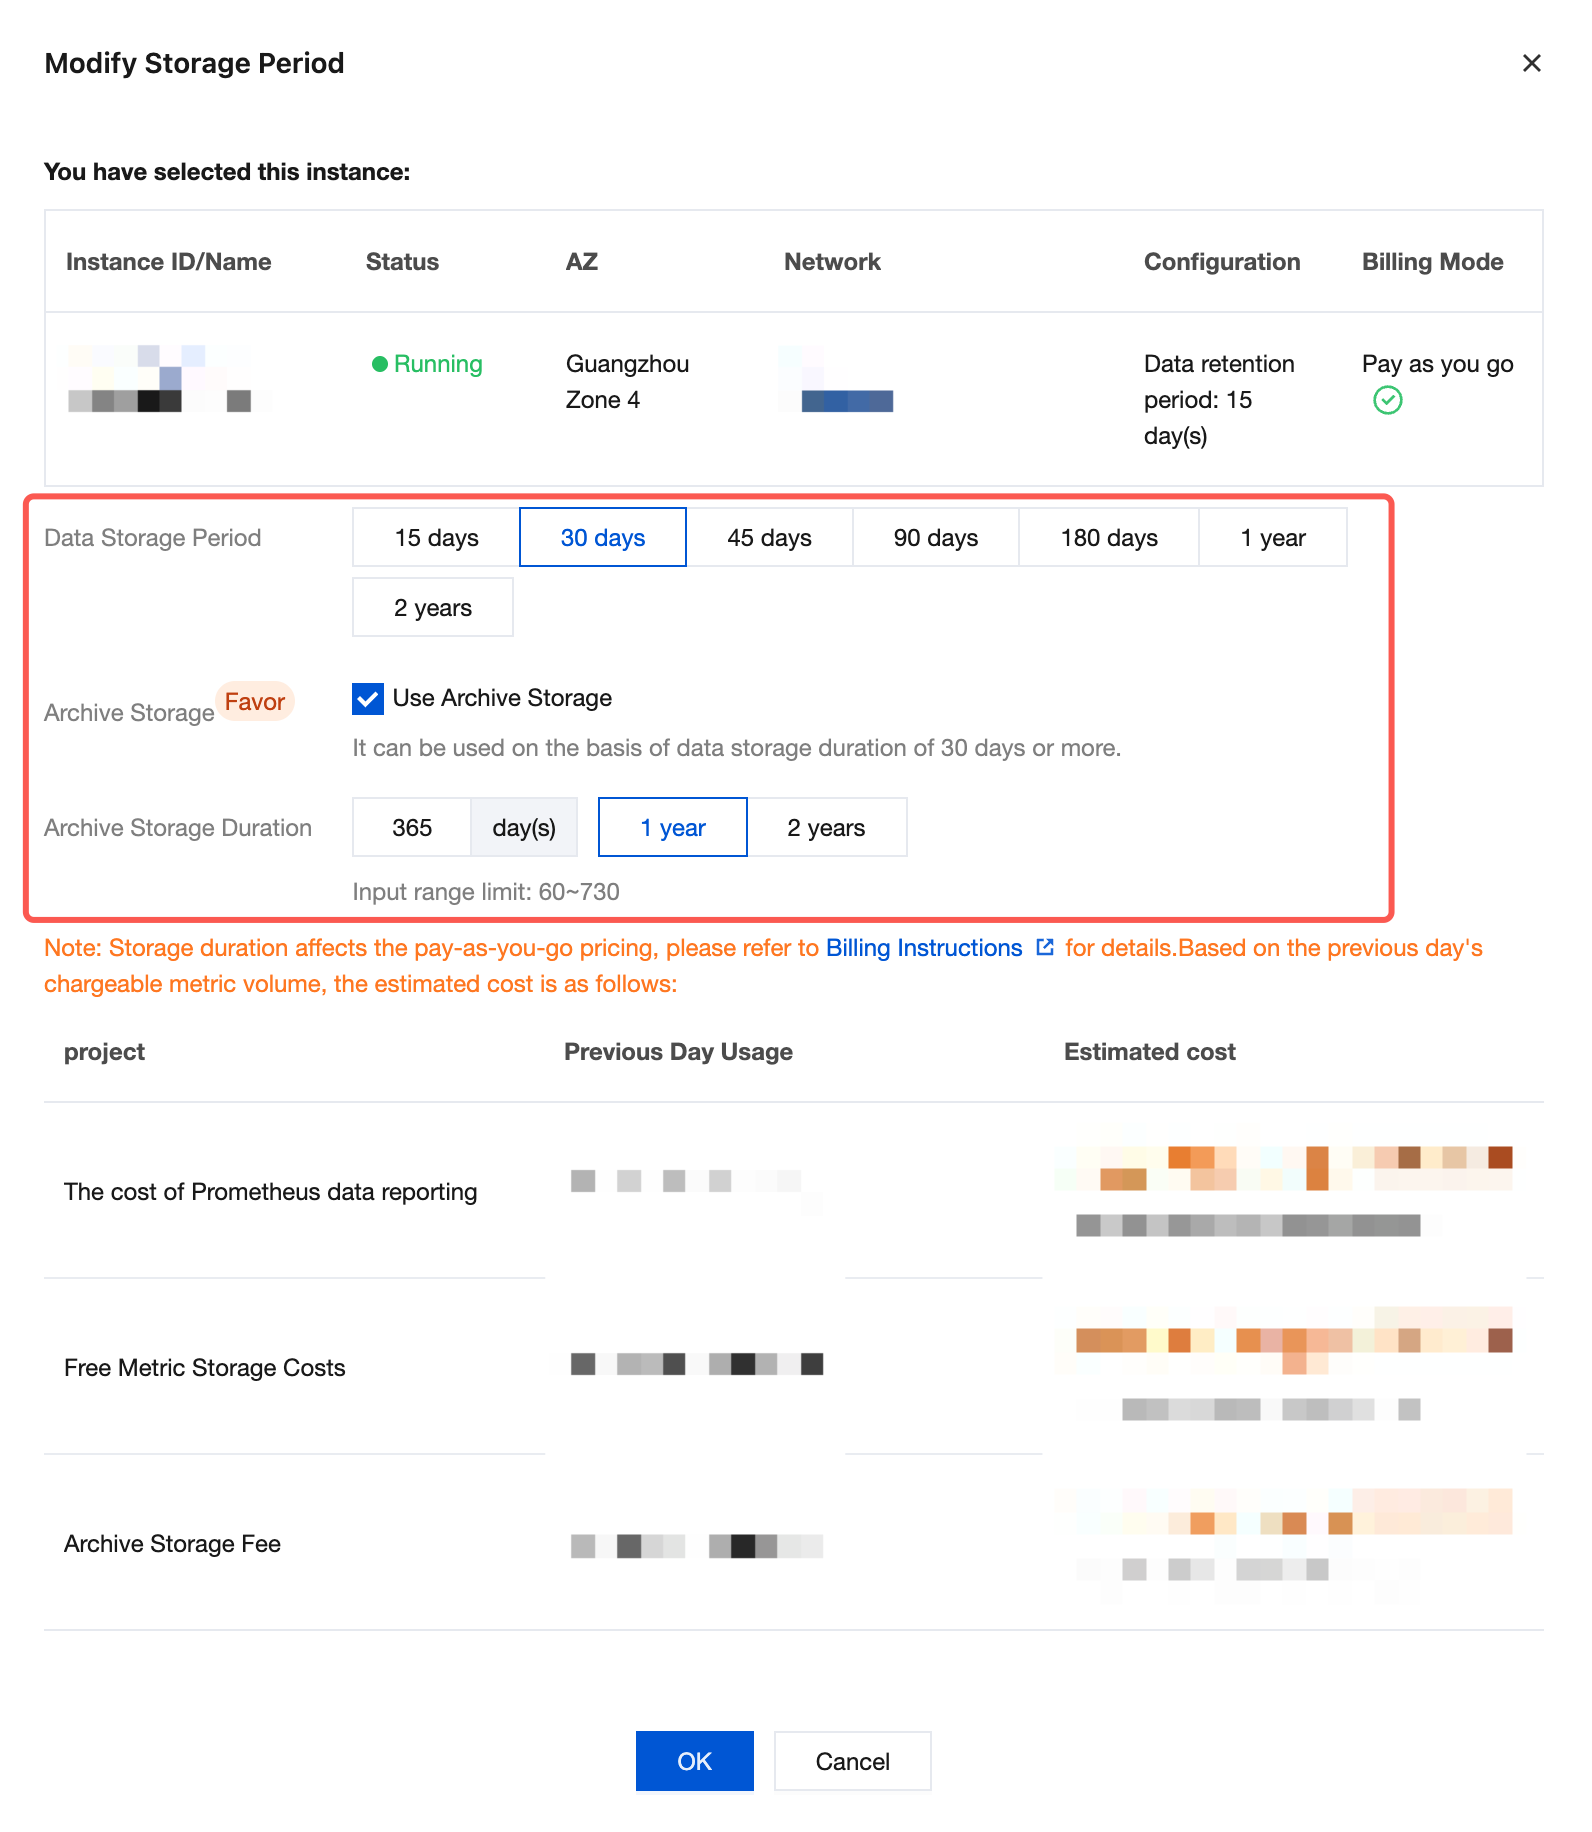Click the 'Network' column header
The height and width of the screenshot is (1832, 1592).
(x=832, y=262)
